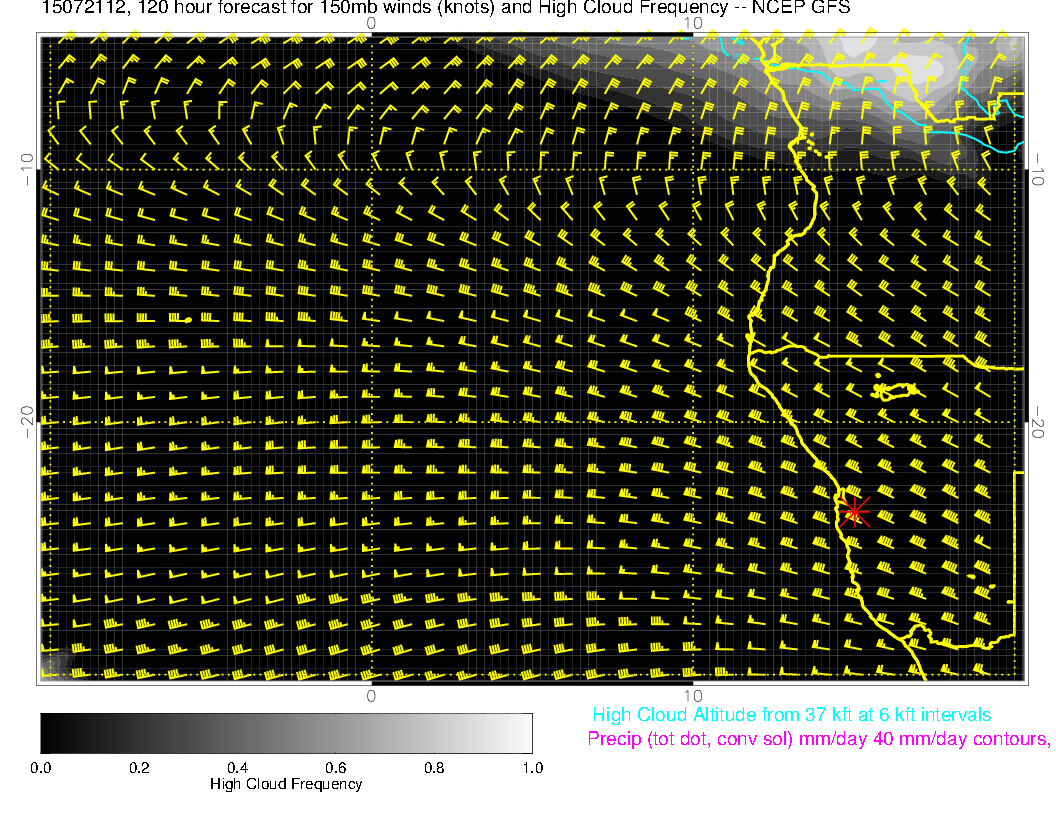Click the cyan High Cloud Altitude legend text
The image size is (1056, 816).
pos(791,715)
